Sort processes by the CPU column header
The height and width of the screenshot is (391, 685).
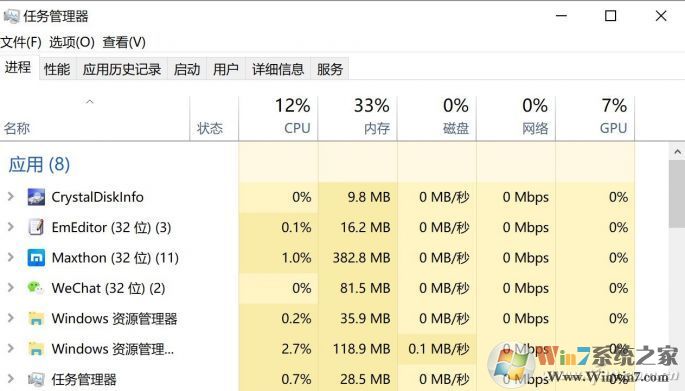(278, 117)
